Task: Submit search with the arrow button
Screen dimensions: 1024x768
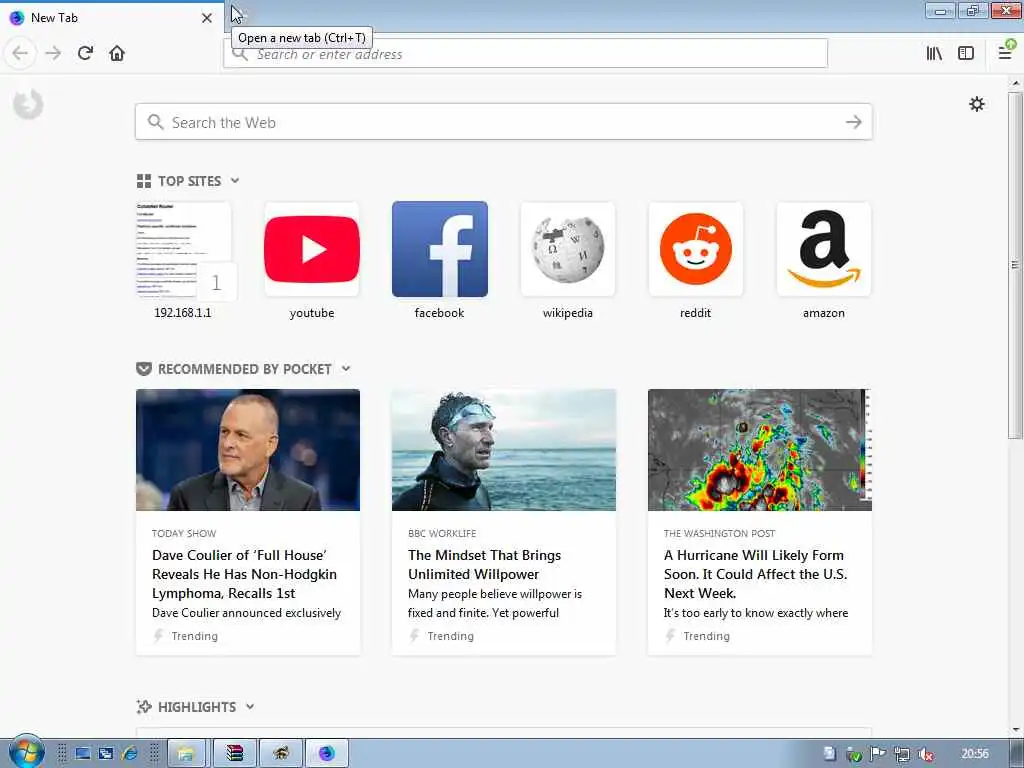Action: click(x=854, y=121)
